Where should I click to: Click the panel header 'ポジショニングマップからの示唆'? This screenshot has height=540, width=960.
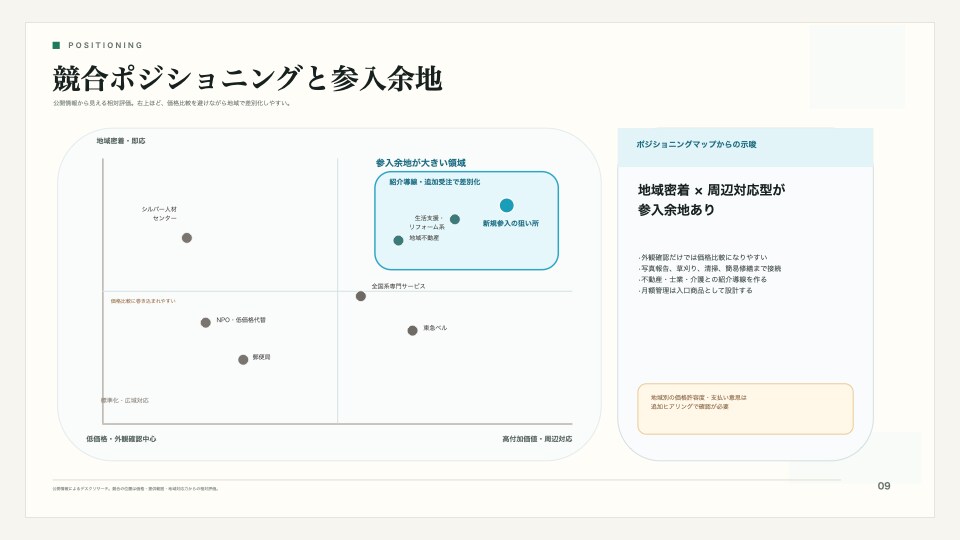pos(696,144)
